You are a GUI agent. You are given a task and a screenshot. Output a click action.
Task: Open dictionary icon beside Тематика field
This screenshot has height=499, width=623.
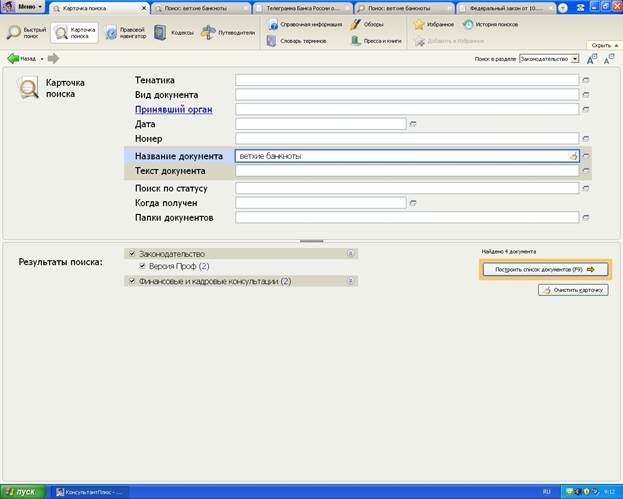(586, 80)
